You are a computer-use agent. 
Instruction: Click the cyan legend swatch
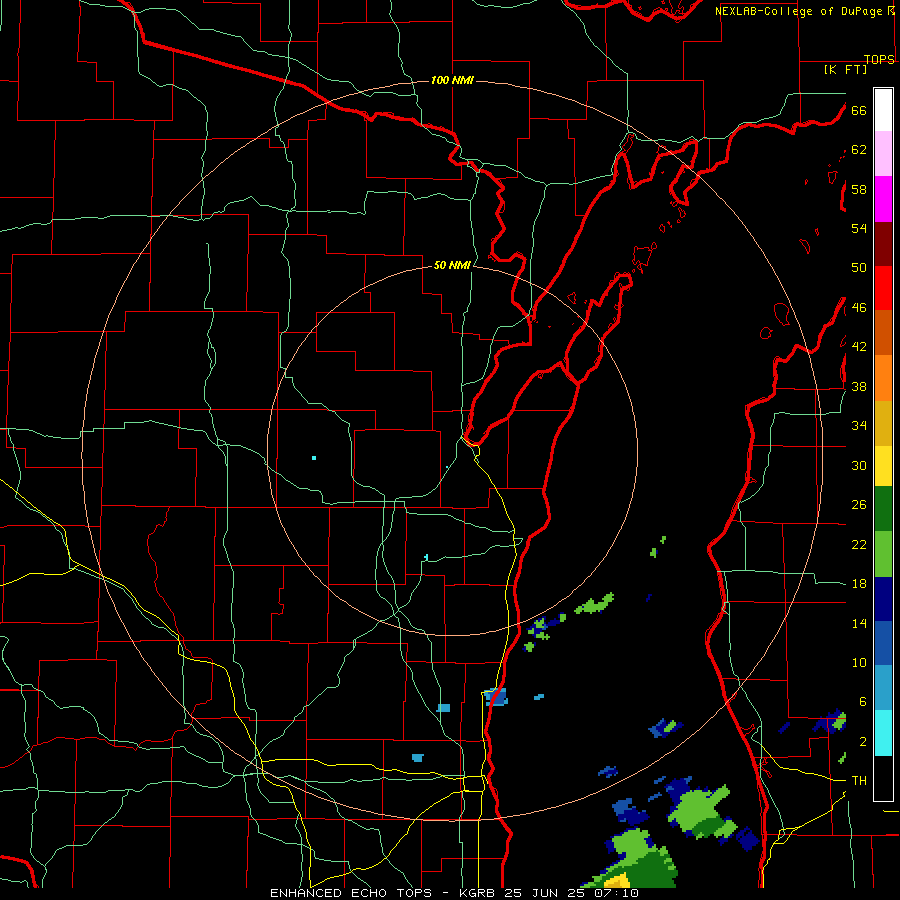(883, 733)
